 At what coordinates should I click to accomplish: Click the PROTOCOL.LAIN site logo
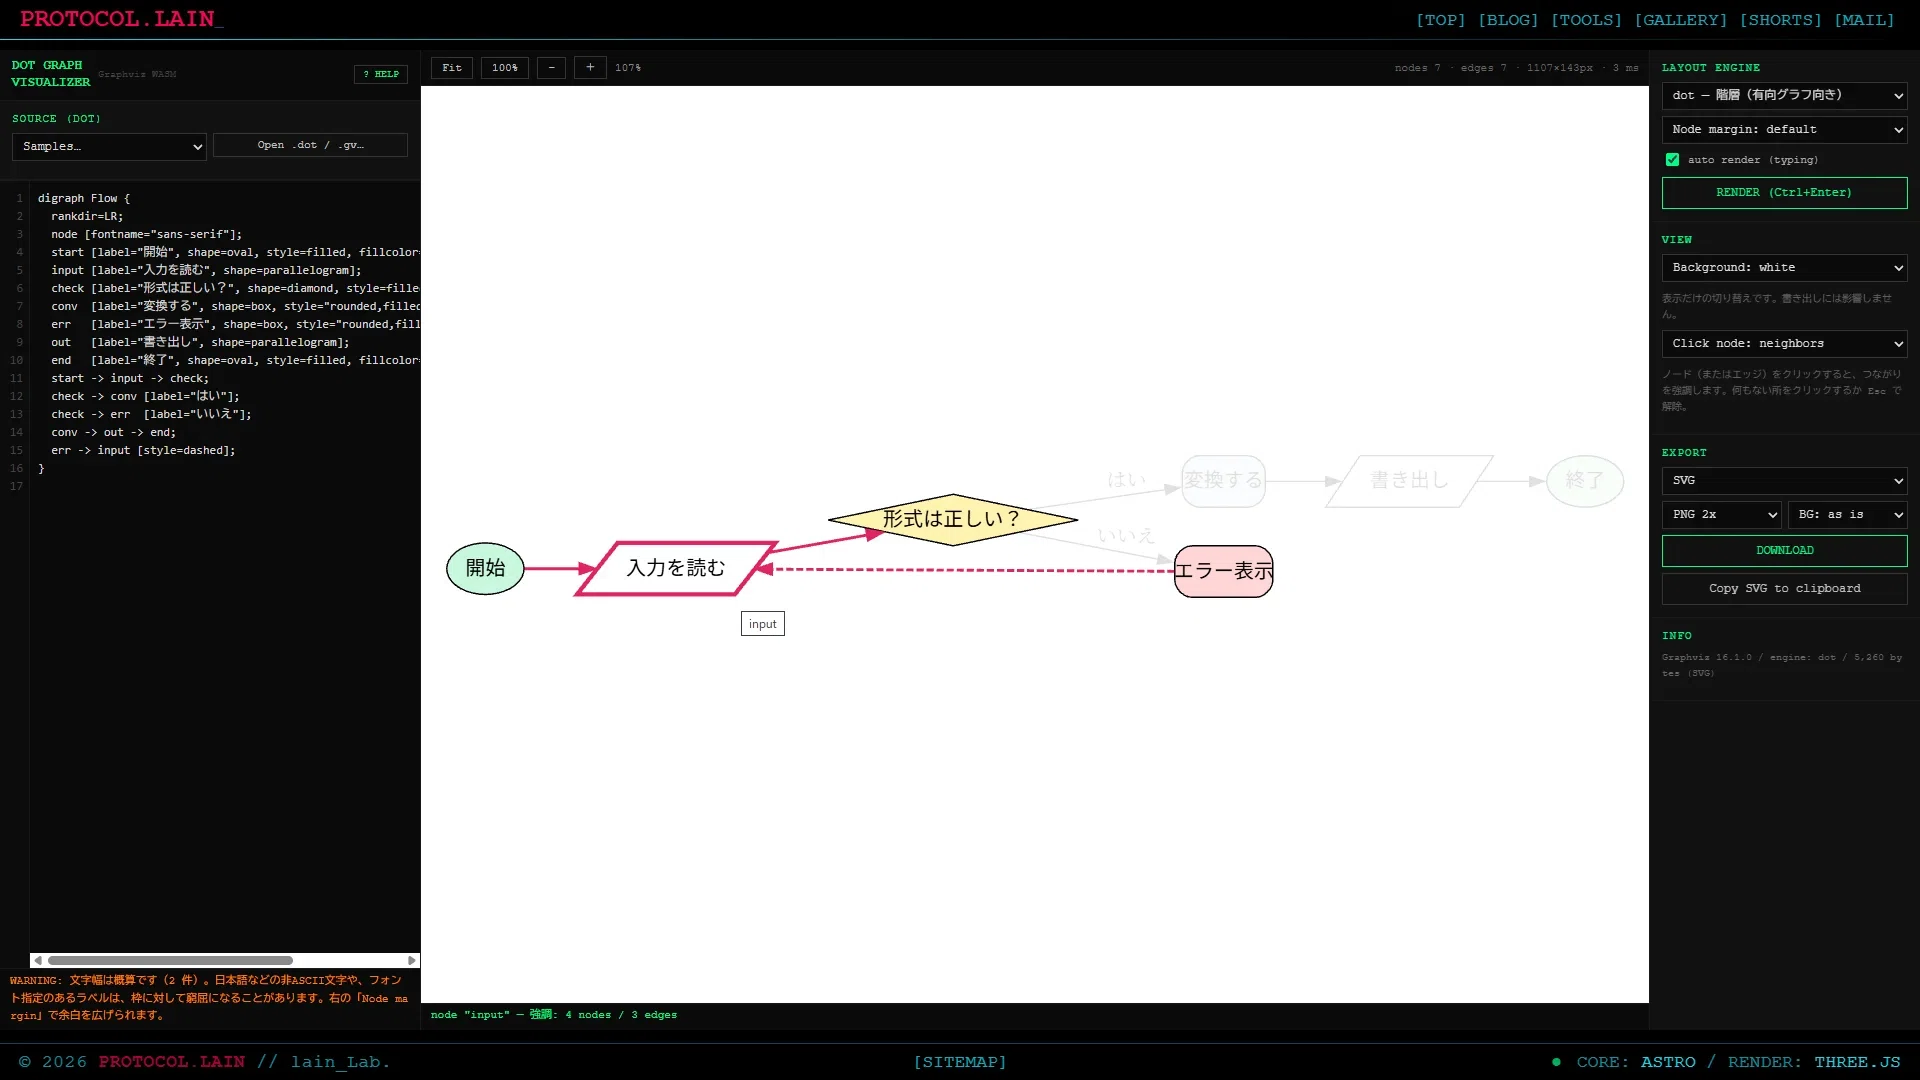click(121, 19)
